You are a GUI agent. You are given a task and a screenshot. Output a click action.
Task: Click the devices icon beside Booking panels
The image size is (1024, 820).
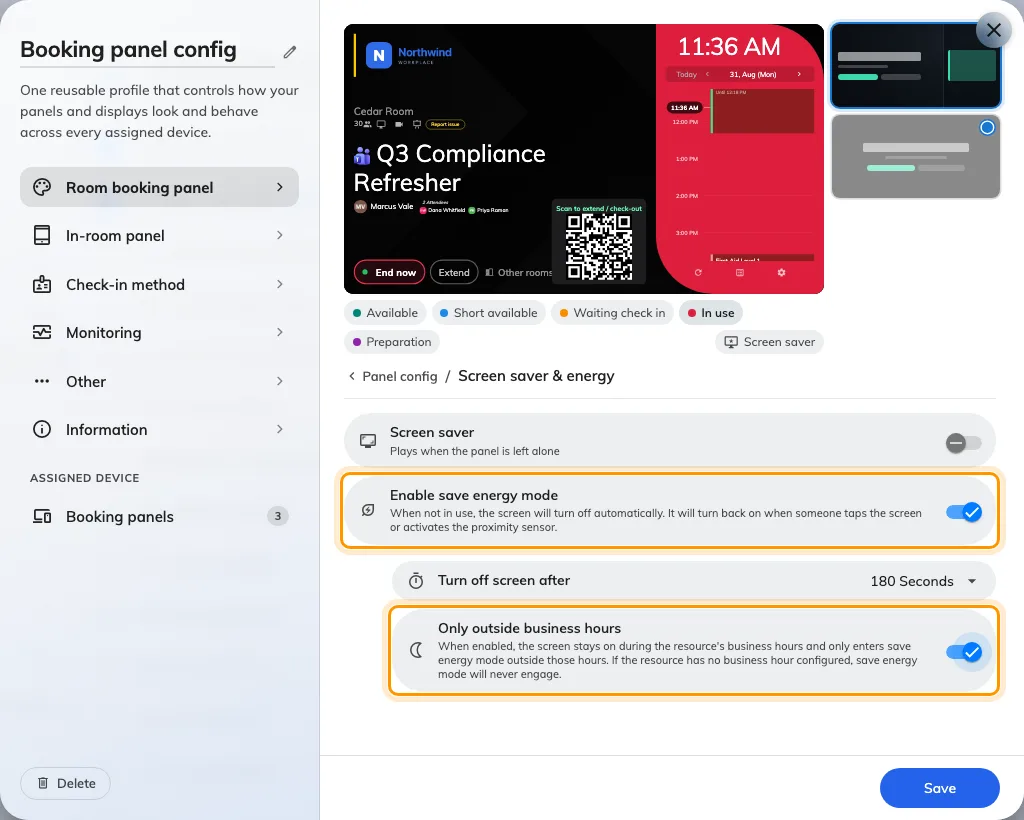coord(42,516)
